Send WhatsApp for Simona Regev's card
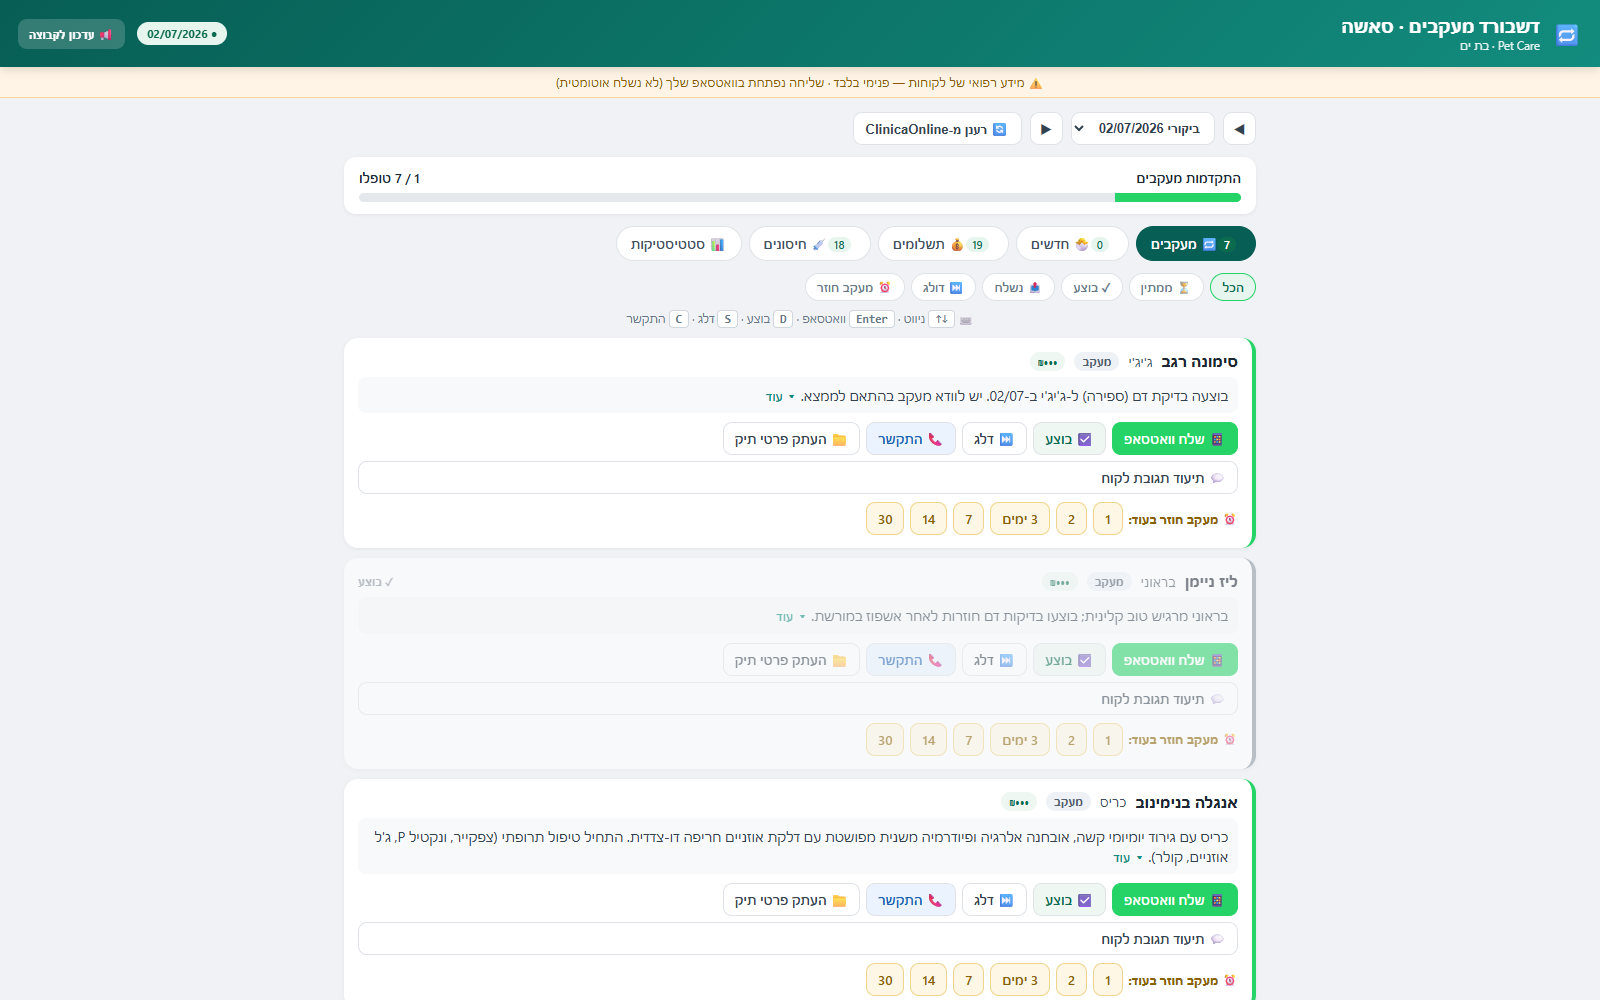The image size is (1600, 1000). (1174, 439)
